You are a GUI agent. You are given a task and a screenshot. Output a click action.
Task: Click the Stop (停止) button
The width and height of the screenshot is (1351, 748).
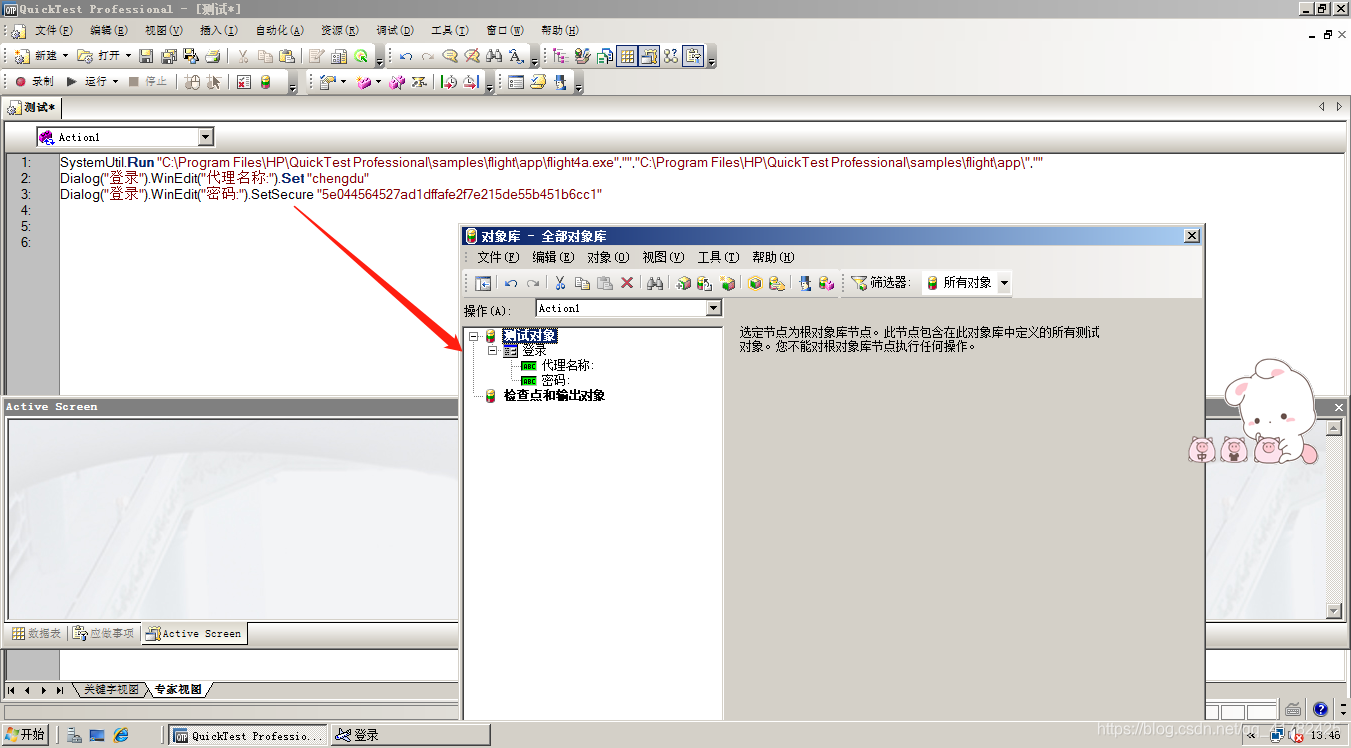[x=149, y=81]
